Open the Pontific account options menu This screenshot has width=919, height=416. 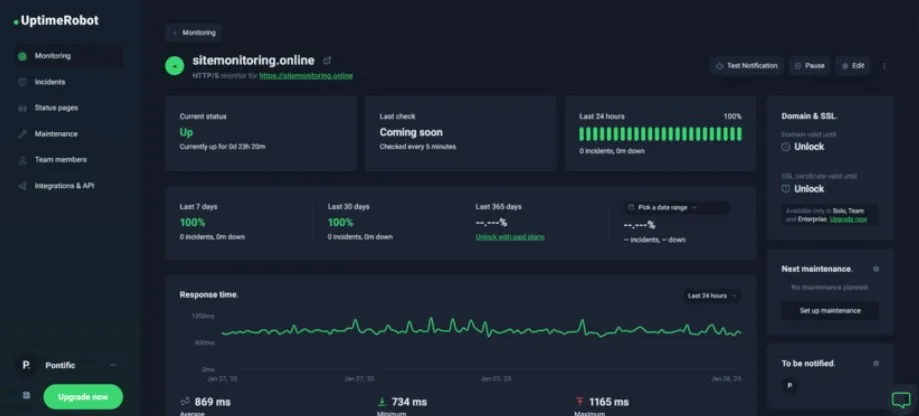click(113, 365)
